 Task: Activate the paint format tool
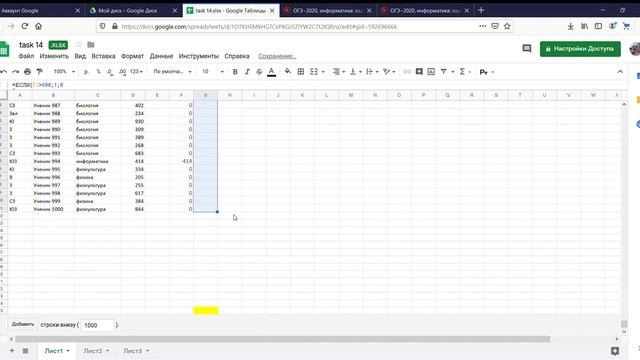tap(40, 72)
